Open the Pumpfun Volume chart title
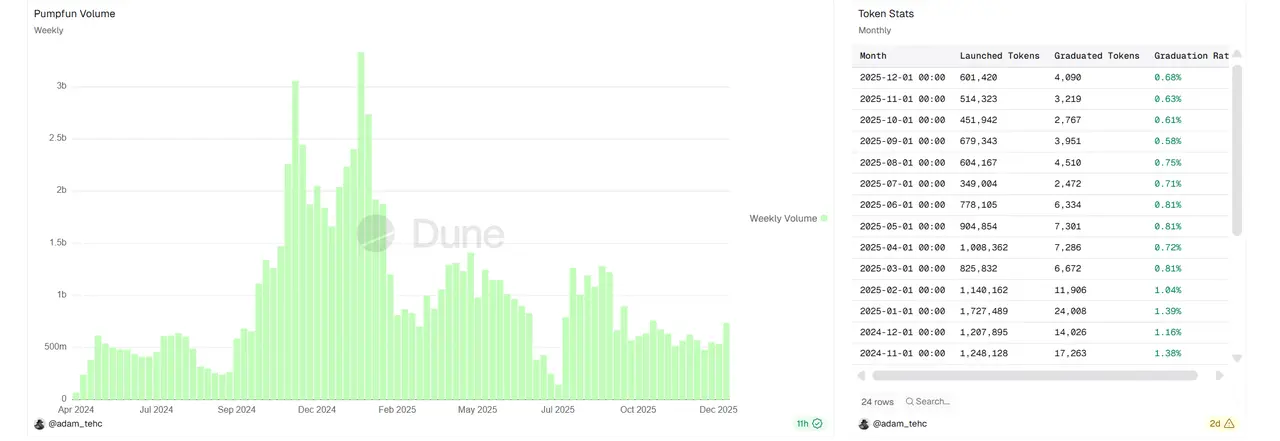1280x441 pixels. click(74, 14)
